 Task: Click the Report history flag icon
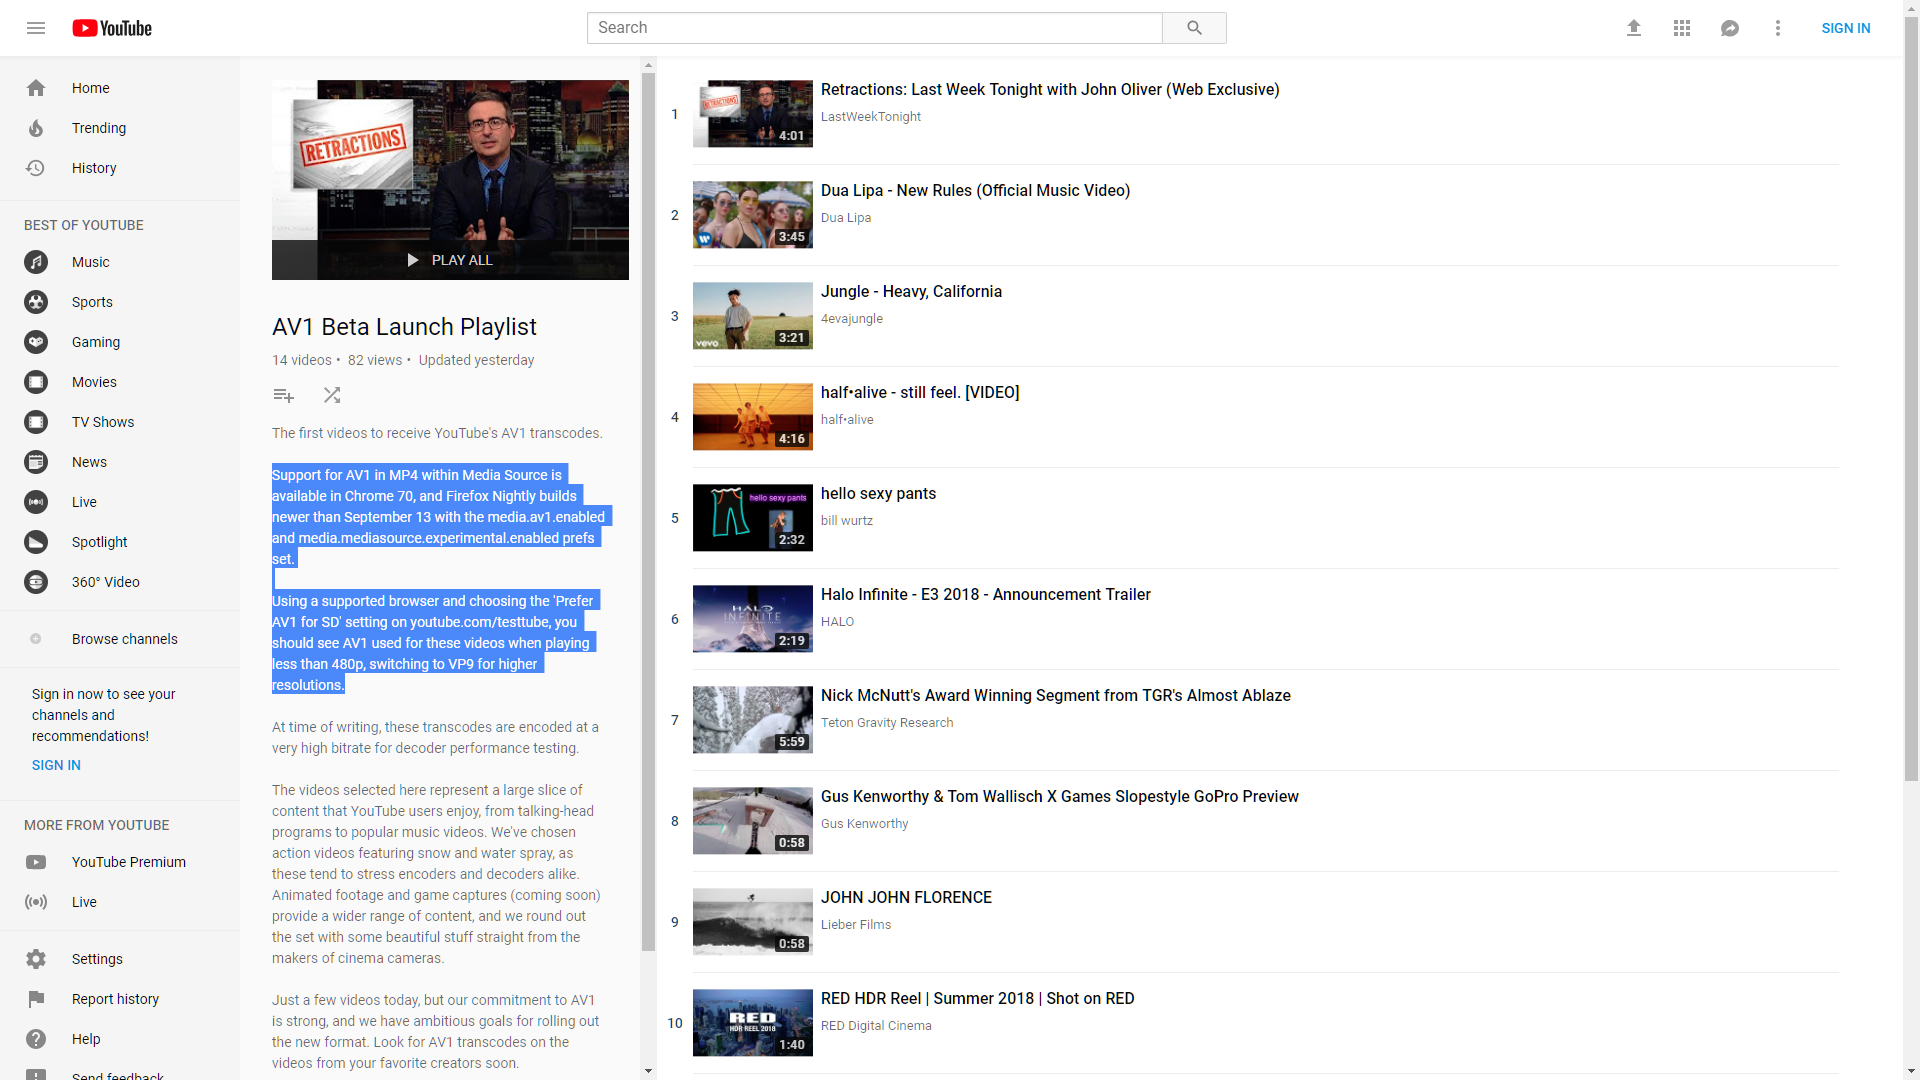pos(36,999)
